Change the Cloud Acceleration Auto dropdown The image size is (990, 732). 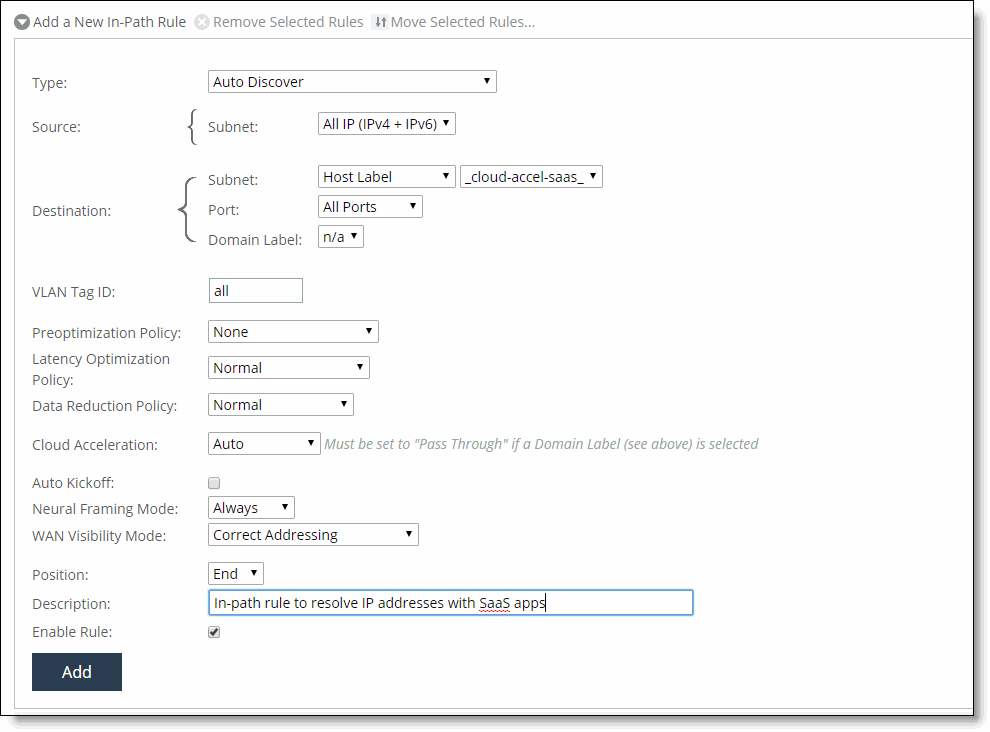264,444
